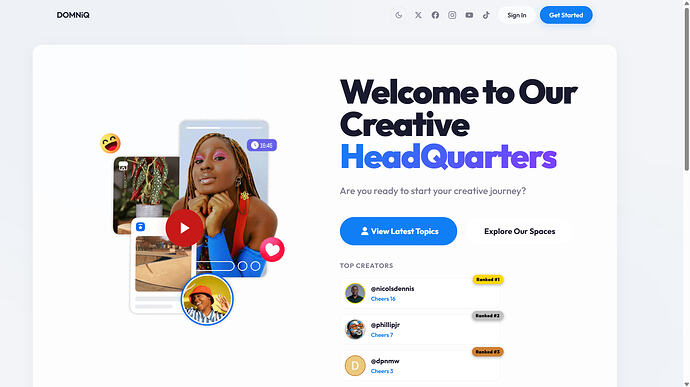
Task: Click View Latest Topics button
Action: point(398,231)
